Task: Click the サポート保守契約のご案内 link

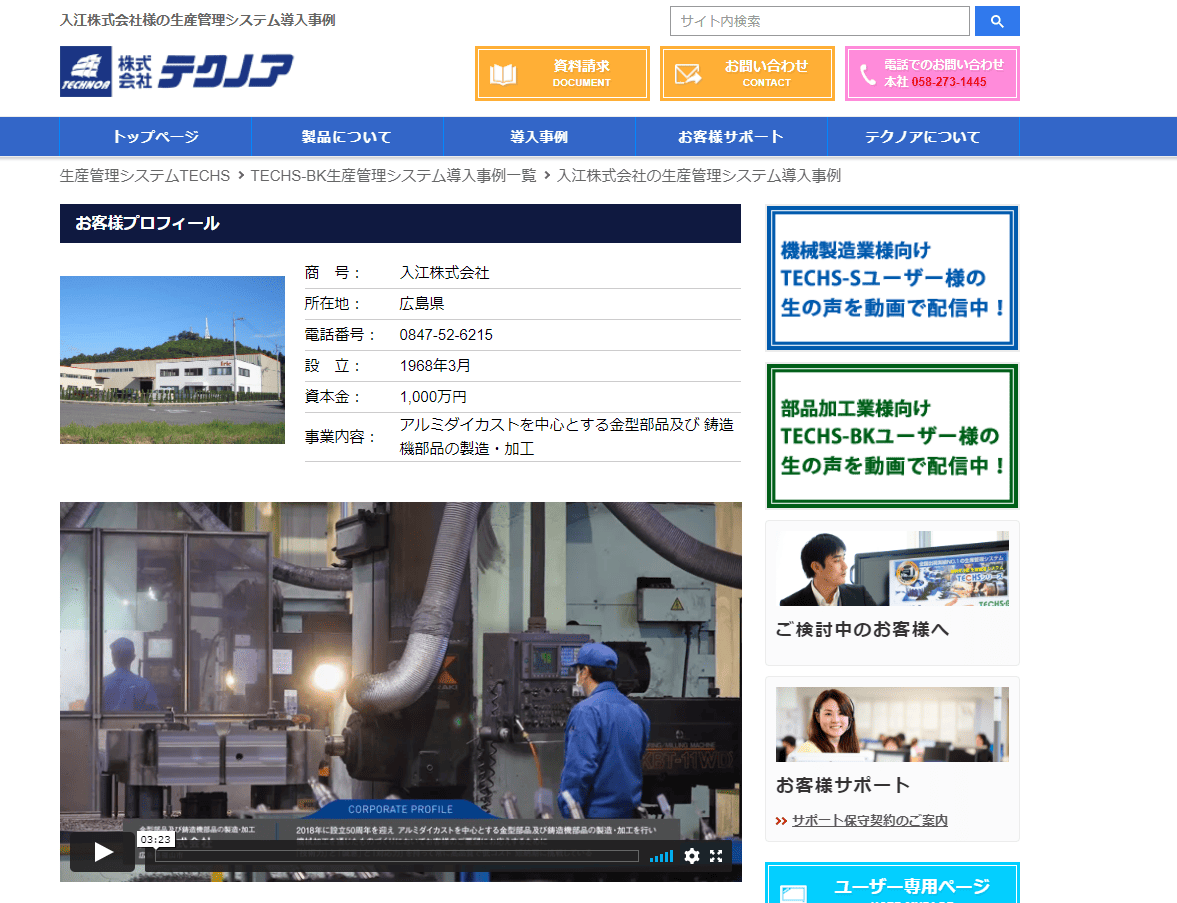Action: point(869,820)
